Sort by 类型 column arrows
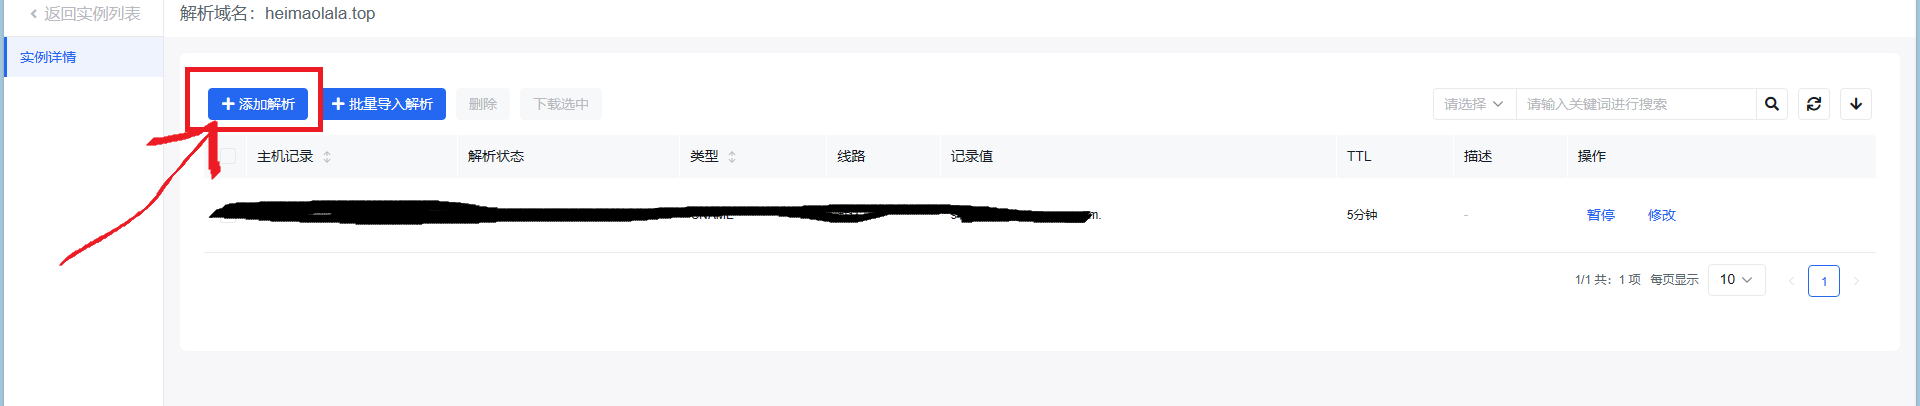 click(x=732, y=157)
